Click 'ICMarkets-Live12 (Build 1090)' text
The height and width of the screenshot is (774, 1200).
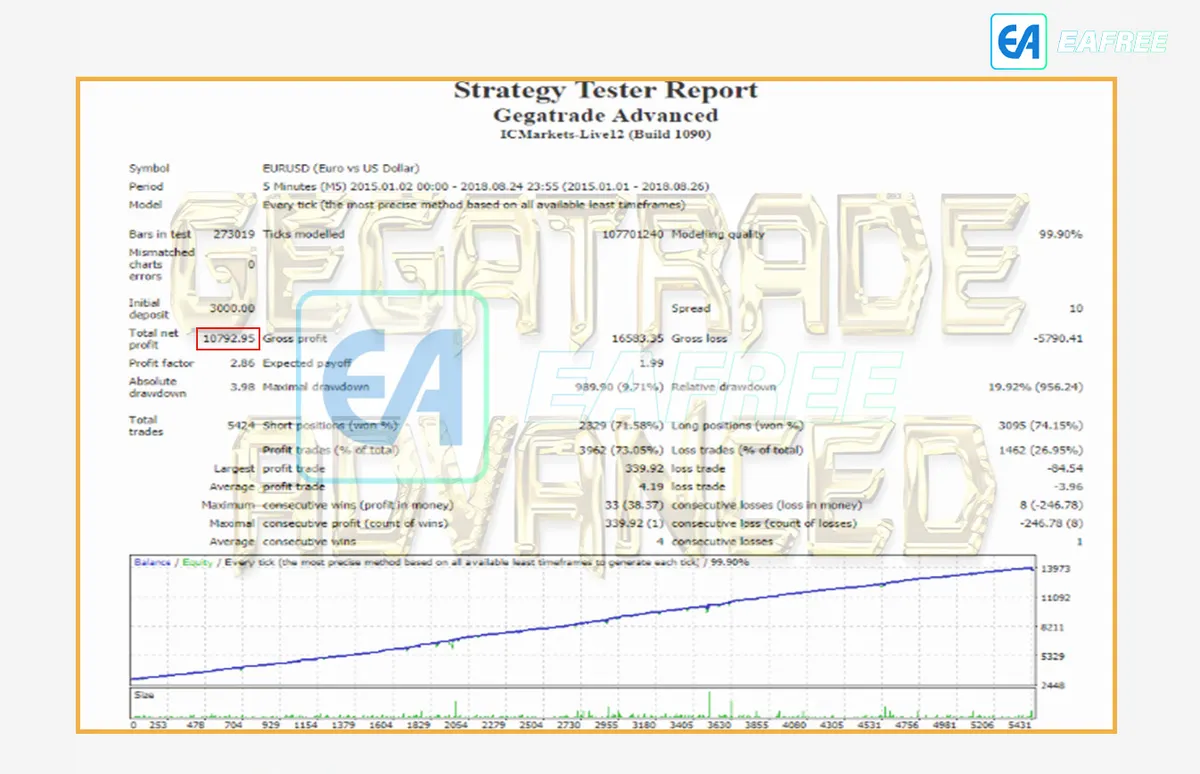606,134
